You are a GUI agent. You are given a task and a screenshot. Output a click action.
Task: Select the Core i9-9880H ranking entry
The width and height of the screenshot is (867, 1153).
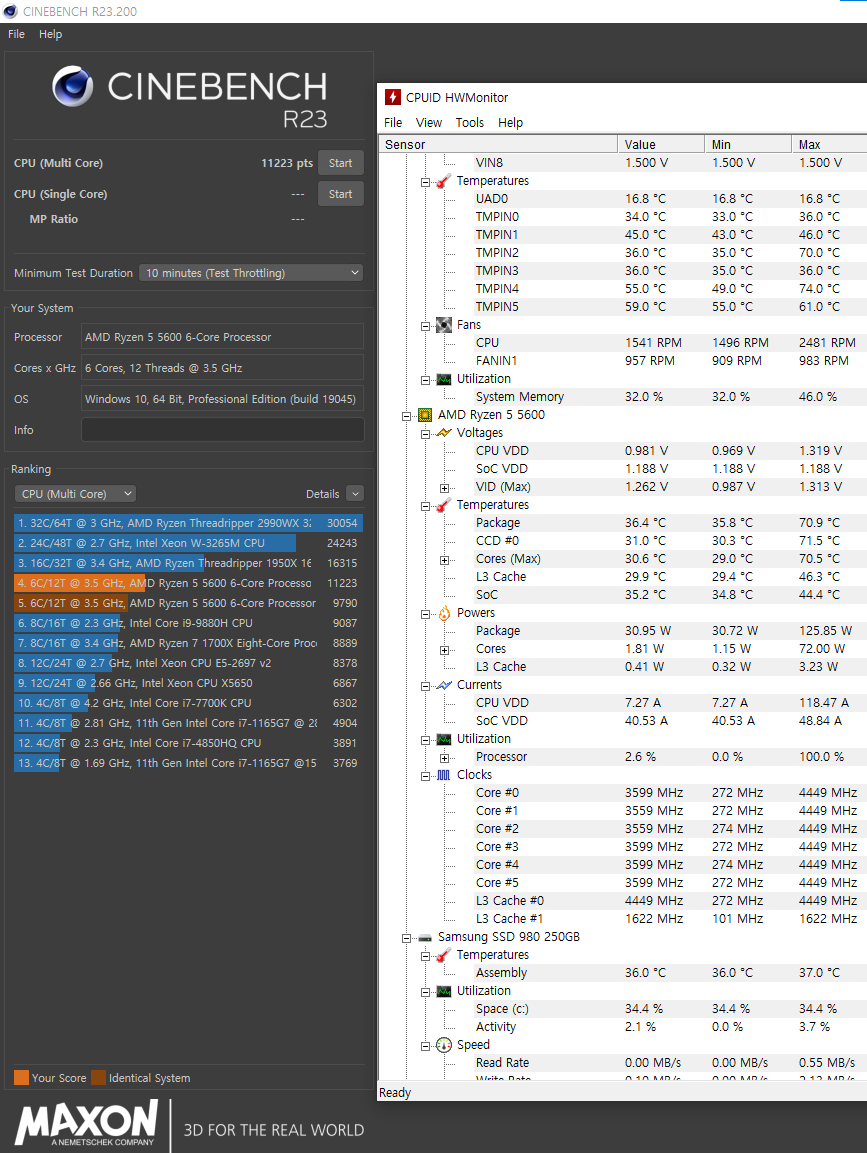coord(188,623)
